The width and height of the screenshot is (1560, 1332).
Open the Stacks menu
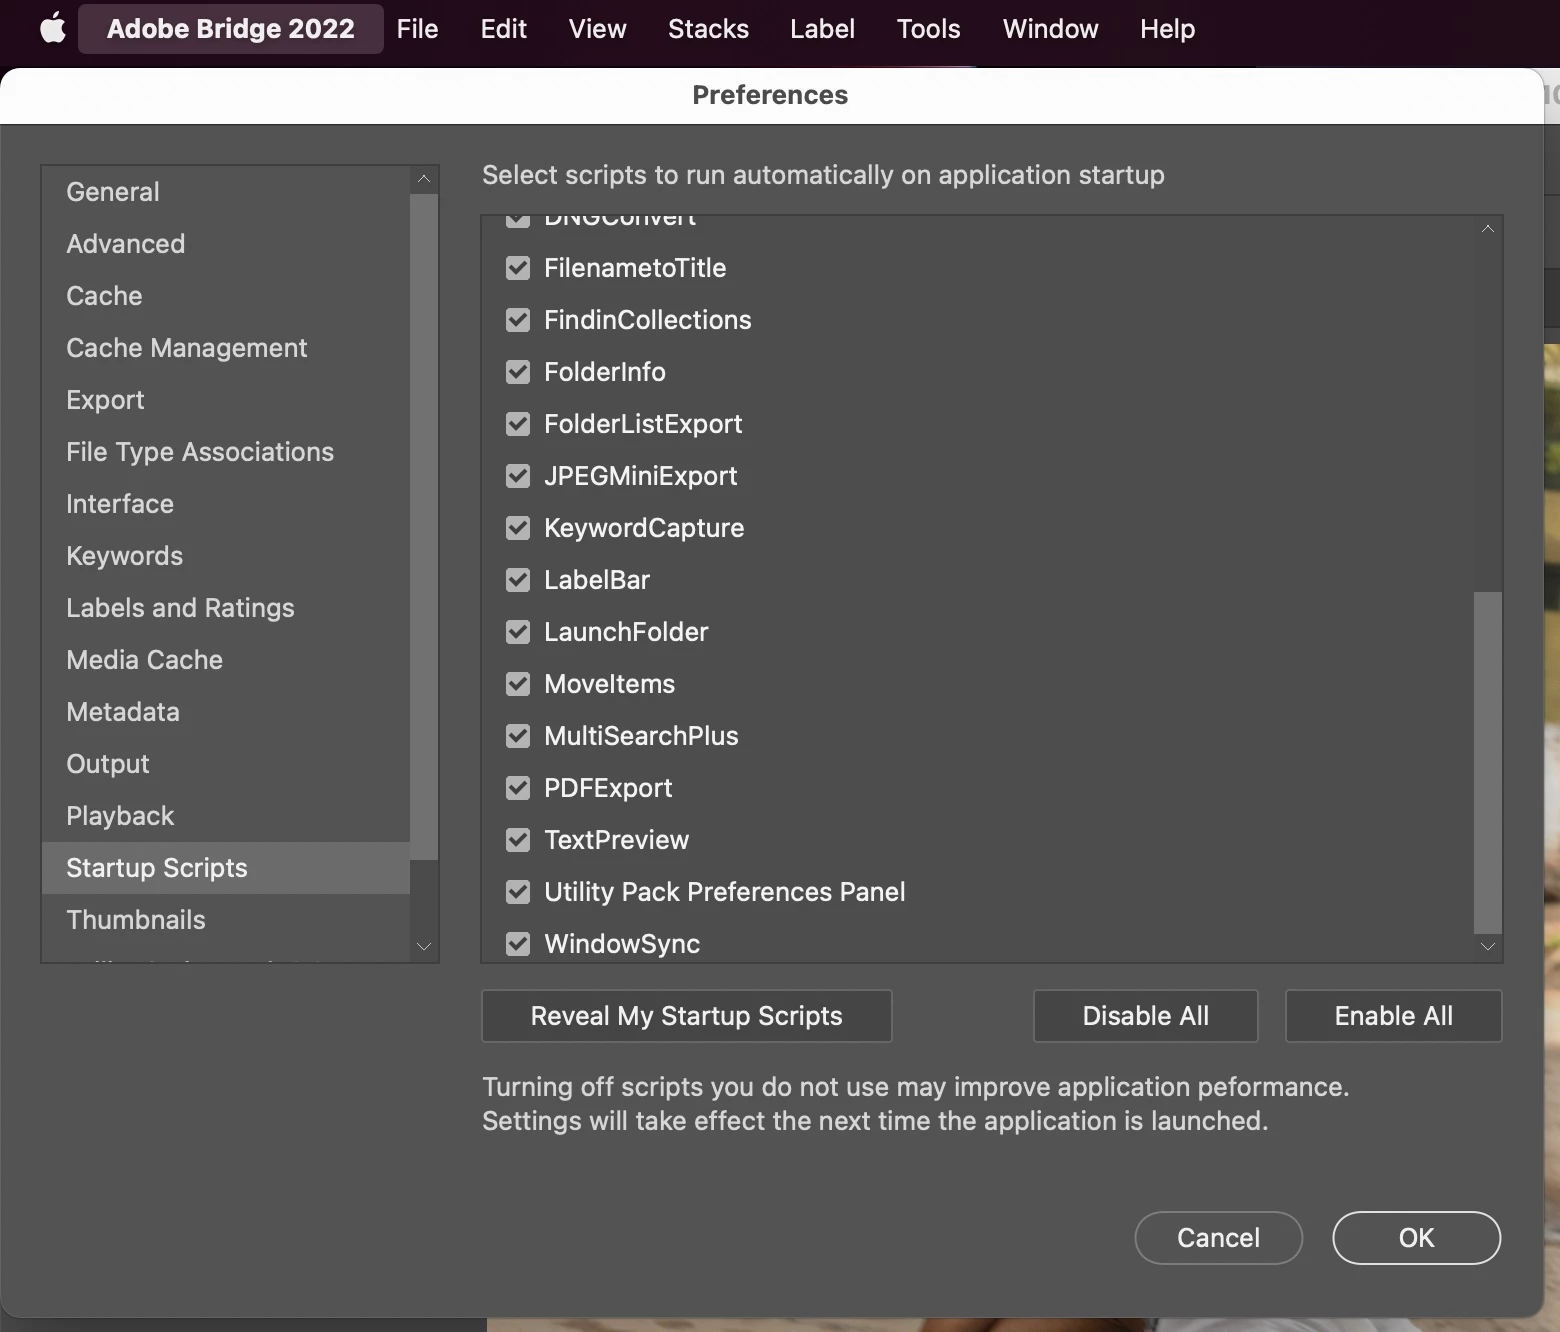tap(708, 28)
